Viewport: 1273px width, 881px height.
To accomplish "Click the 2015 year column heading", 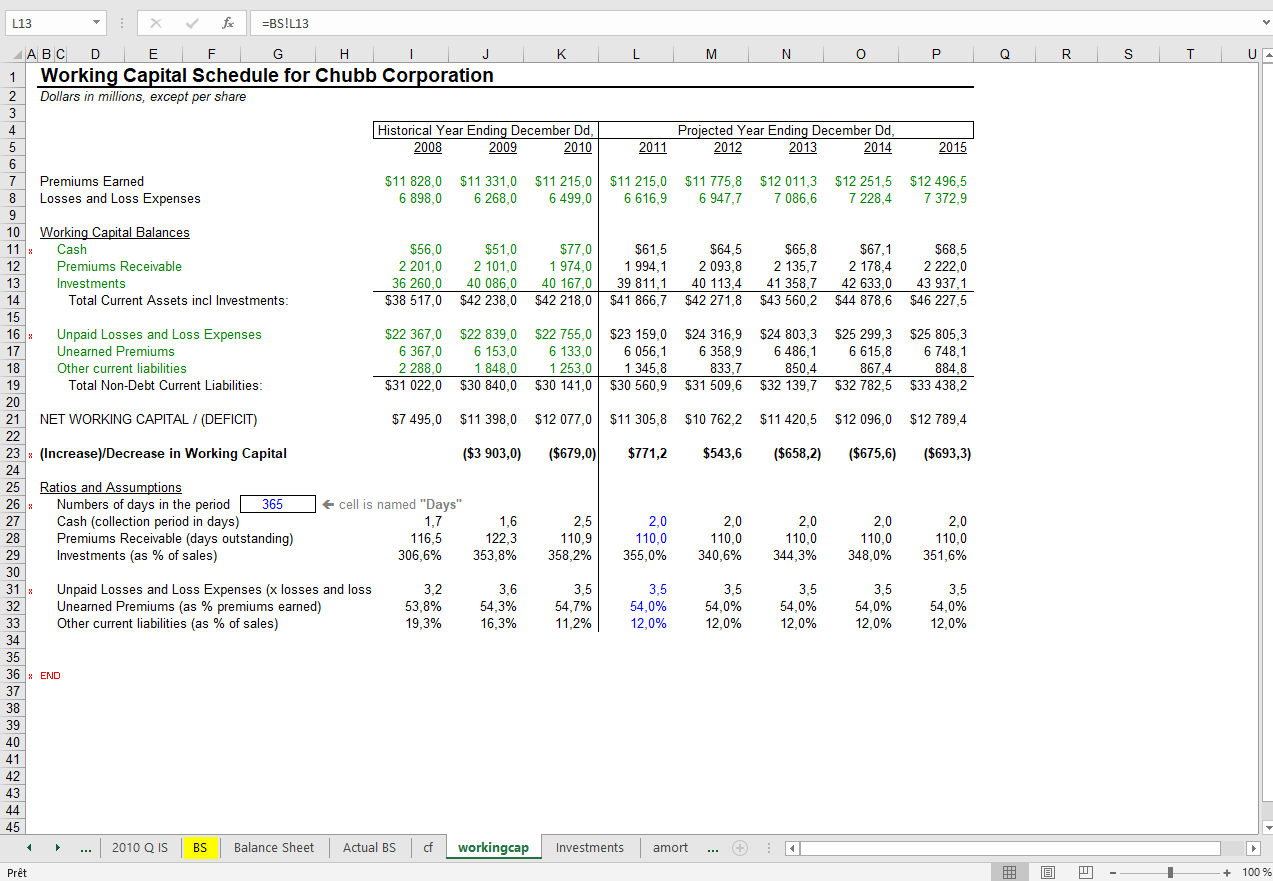I will [953, 147].
